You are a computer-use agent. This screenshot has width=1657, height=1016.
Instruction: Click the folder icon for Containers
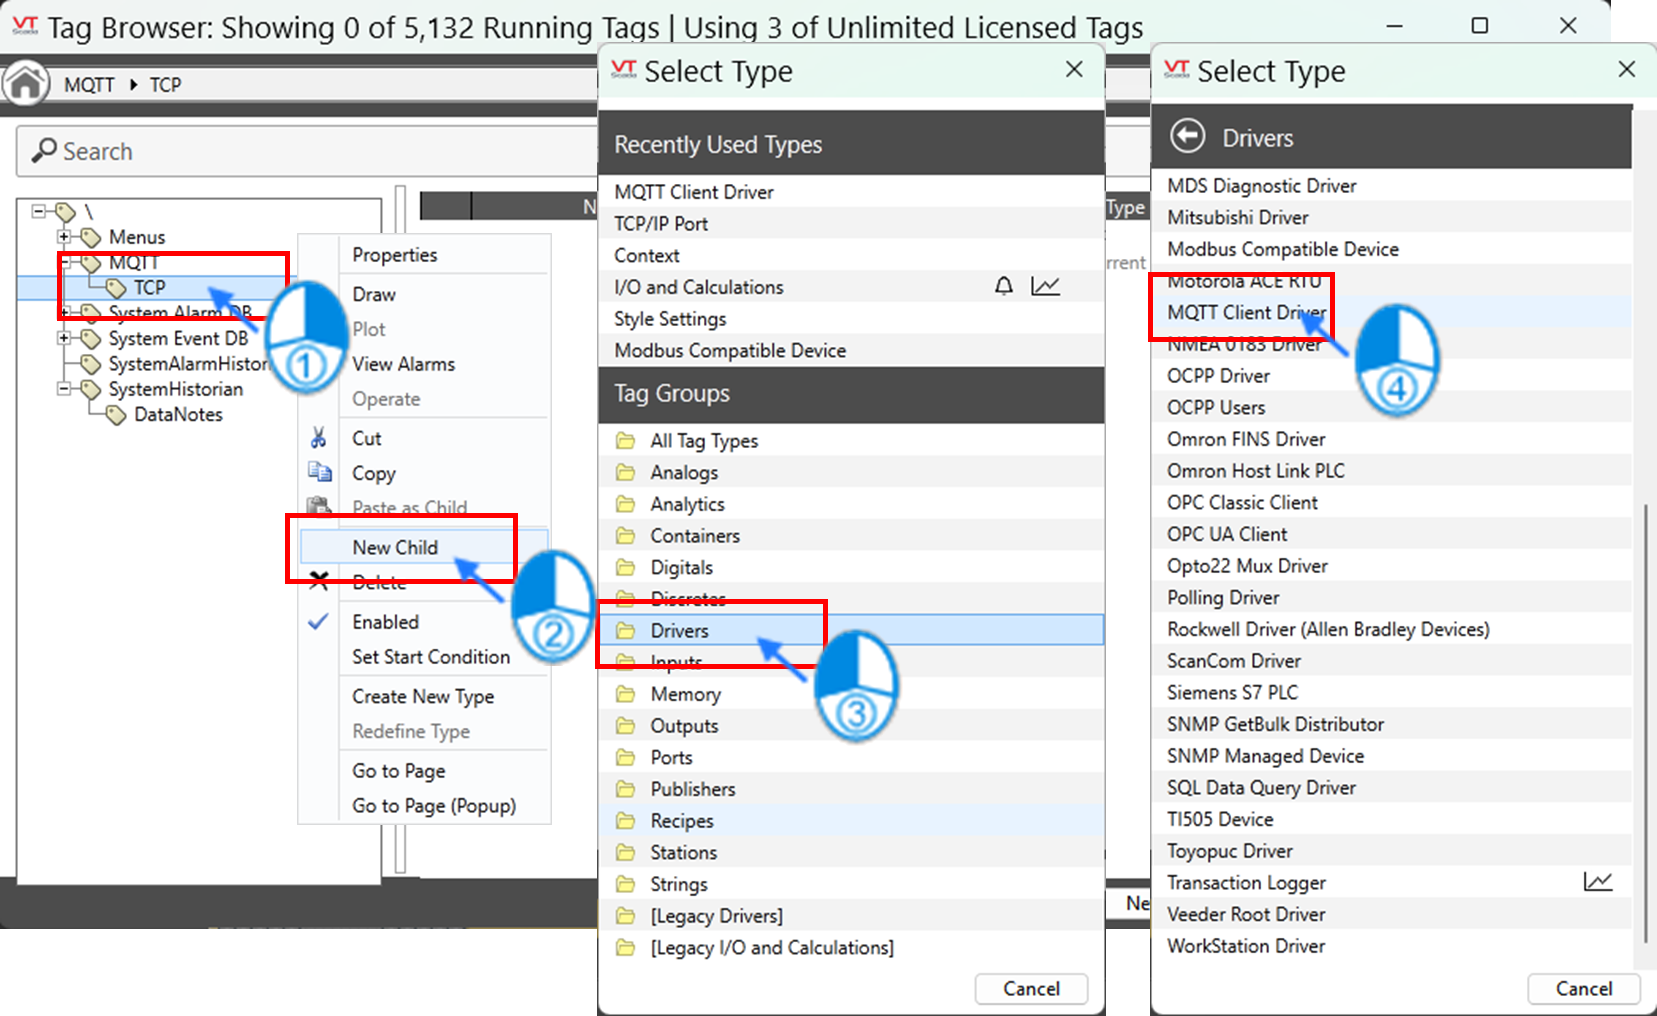626,536
